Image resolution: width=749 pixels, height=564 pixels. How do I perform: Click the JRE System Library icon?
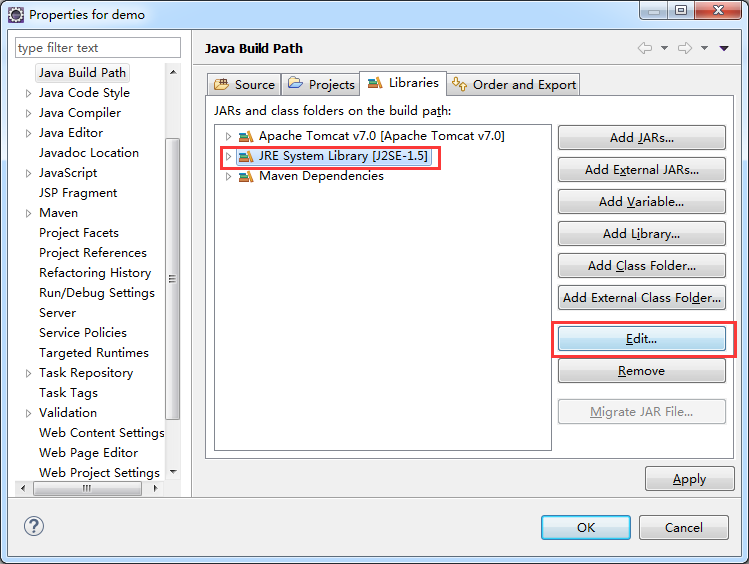pos(246,157)
